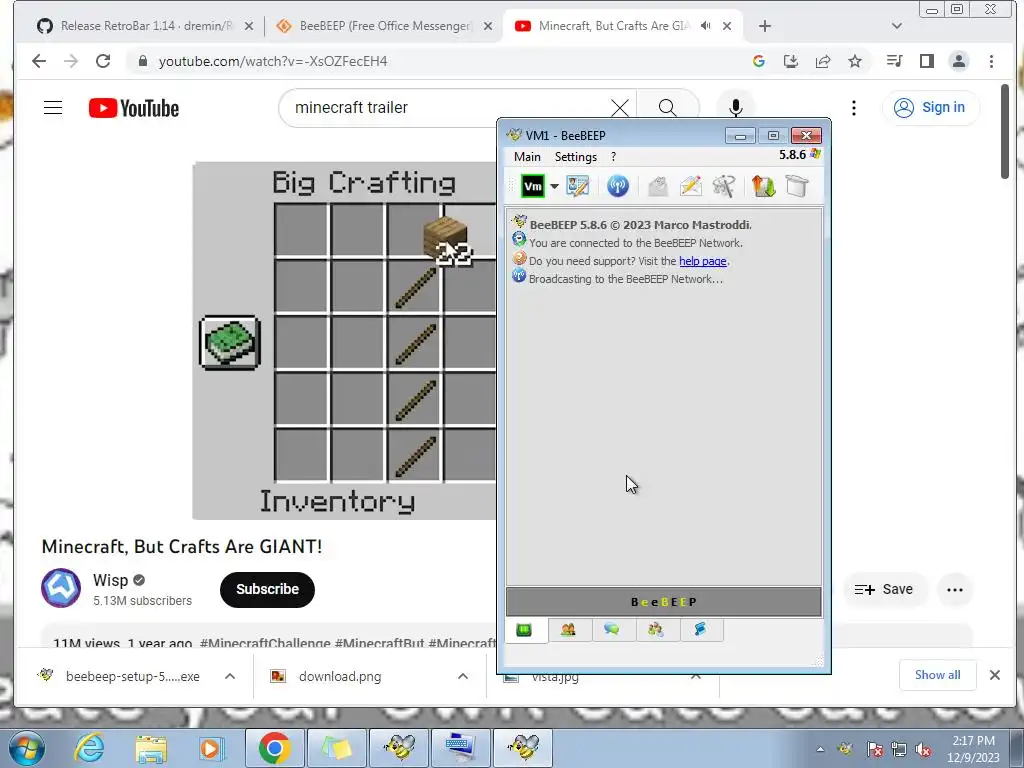Expand options for the beebeep-setup download
The image size is (1024, 768).
230,677
